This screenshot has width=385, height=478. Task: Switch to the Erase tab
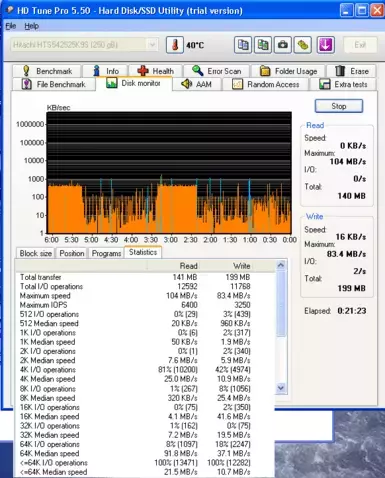tap(351, 71)
